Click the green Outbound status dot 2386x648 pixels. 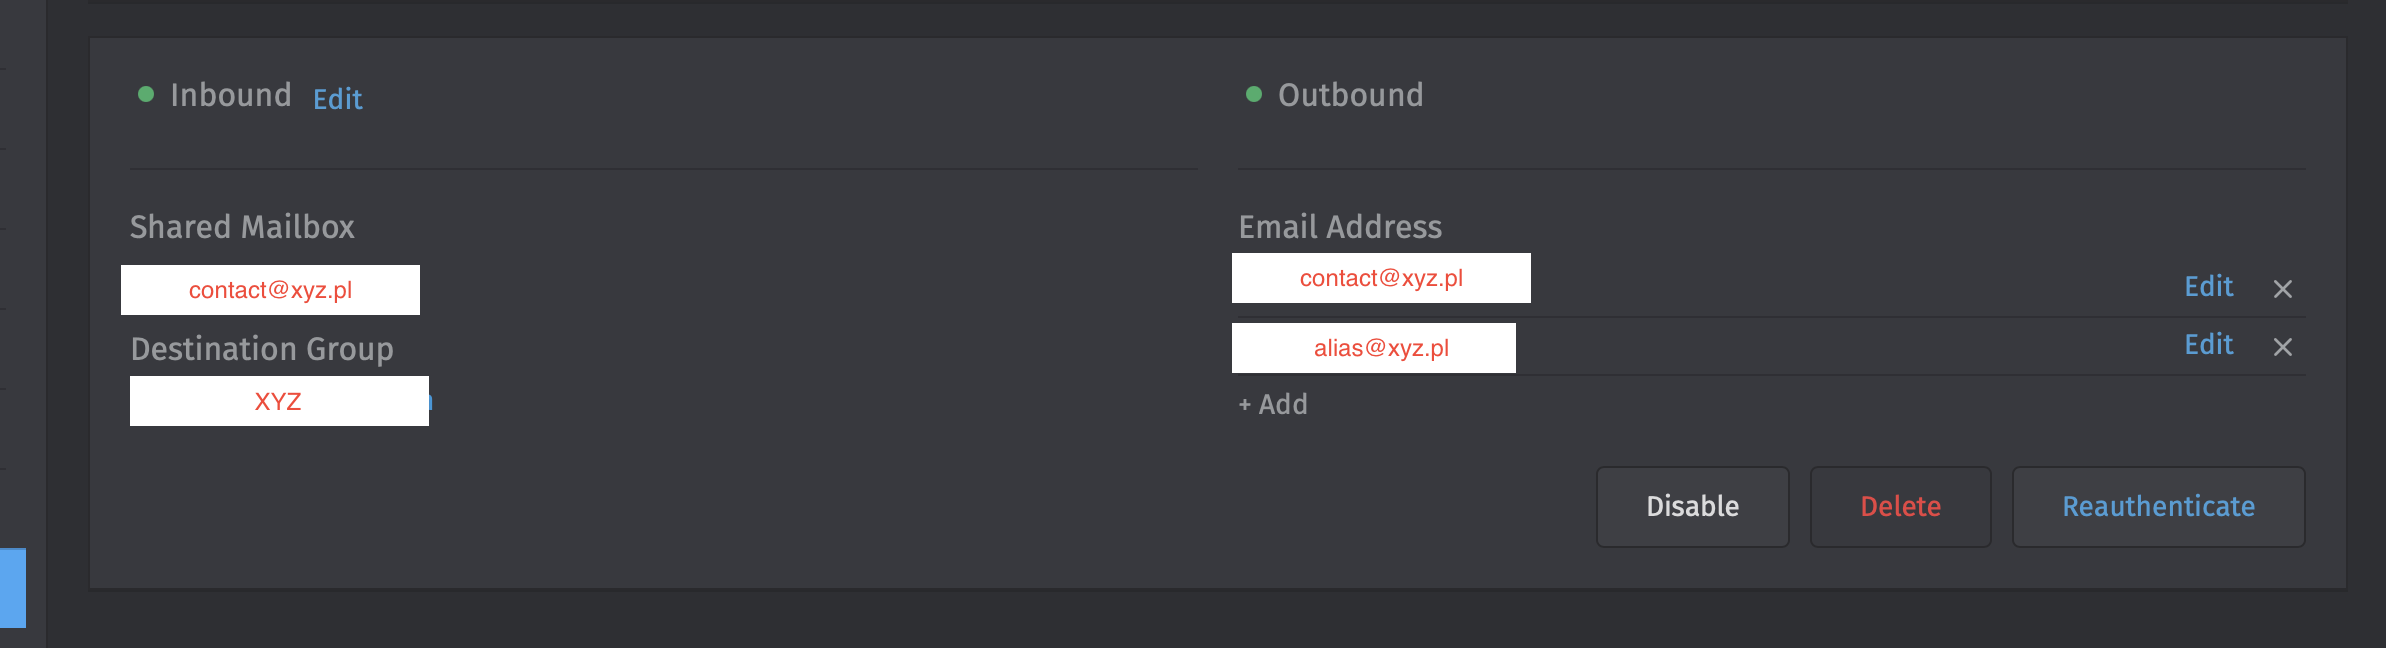pyautogui.click(x=1253, y=94)
